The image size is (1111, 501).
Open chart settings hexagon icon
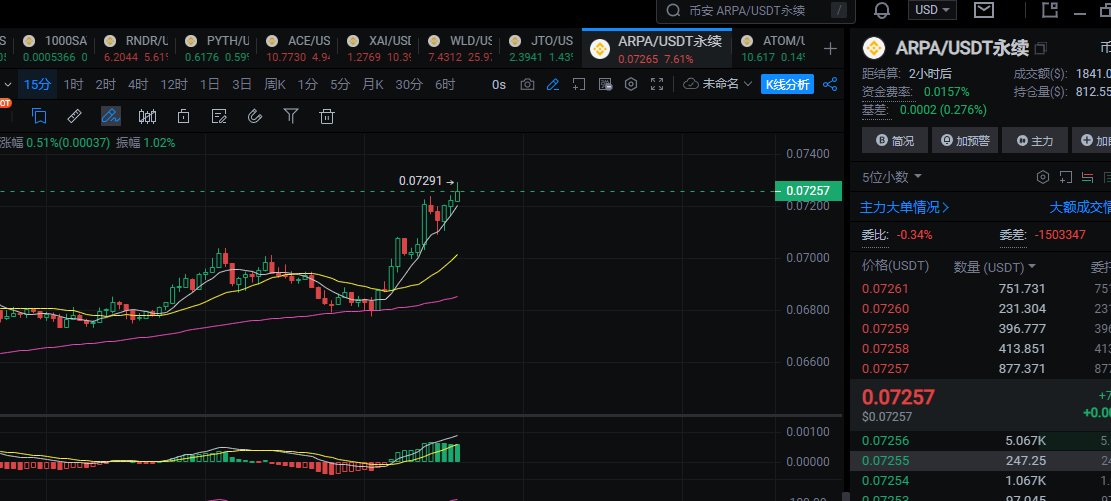pyautogui.click(x=631, y=84)
